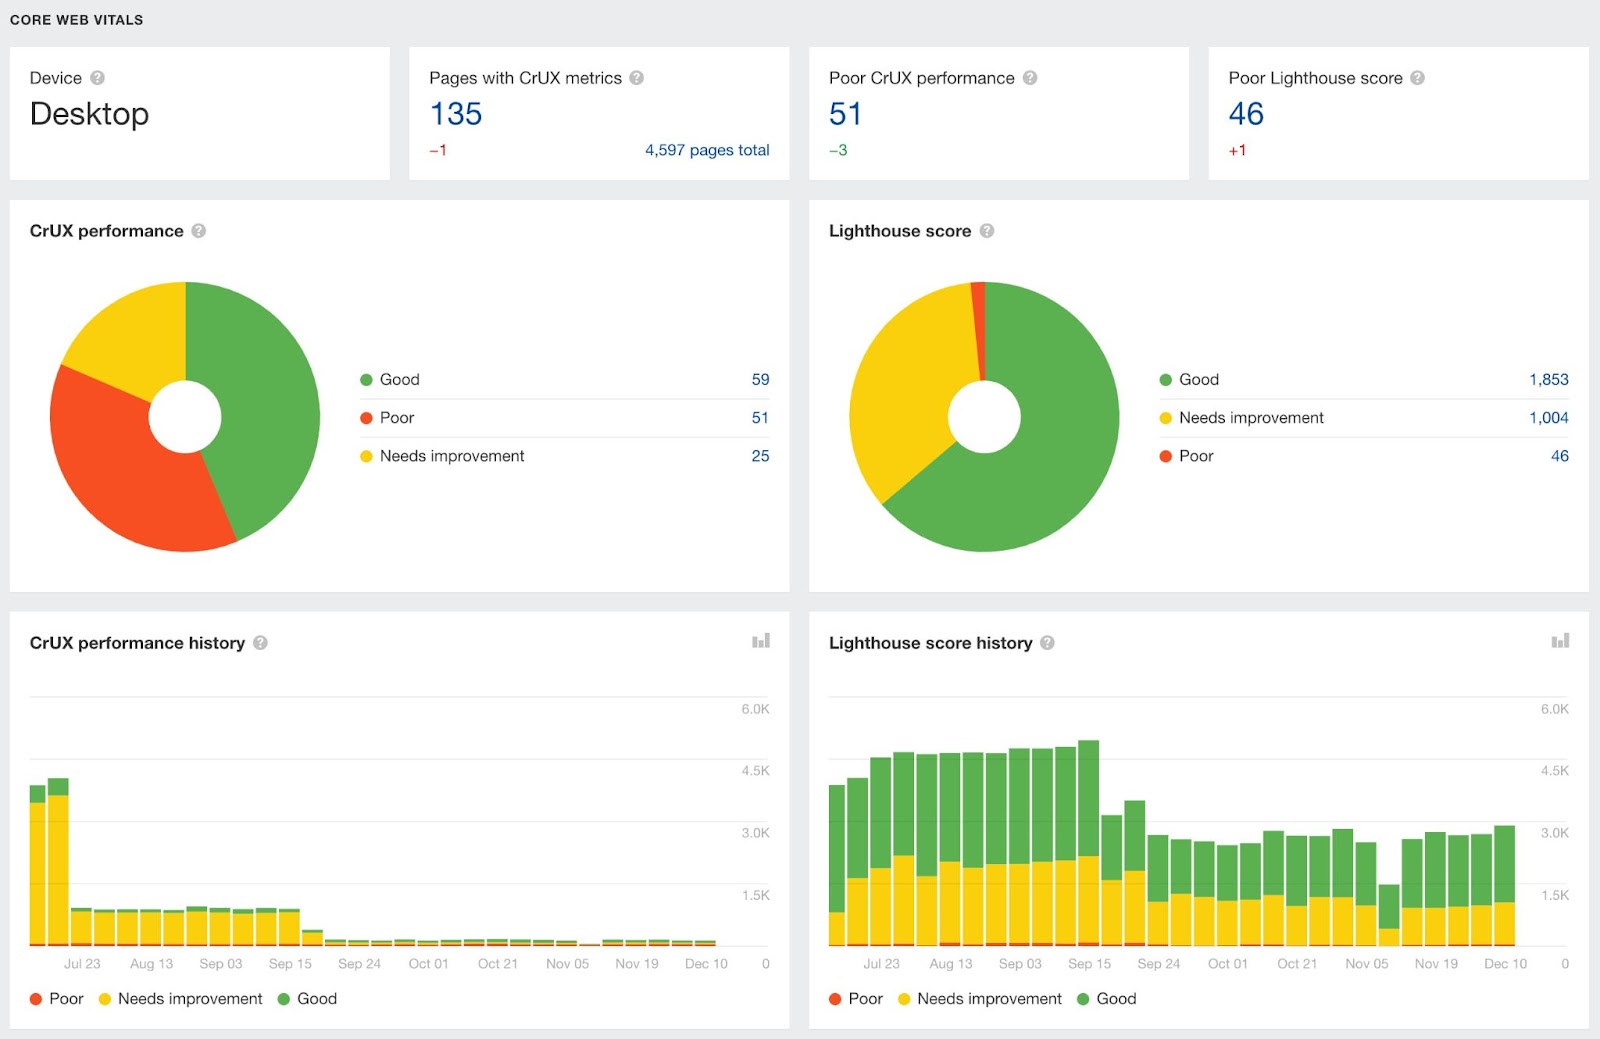Click the help icon beside Lighthouse score history title
Screen dimensions: 1600x1039
(1049, 643)
